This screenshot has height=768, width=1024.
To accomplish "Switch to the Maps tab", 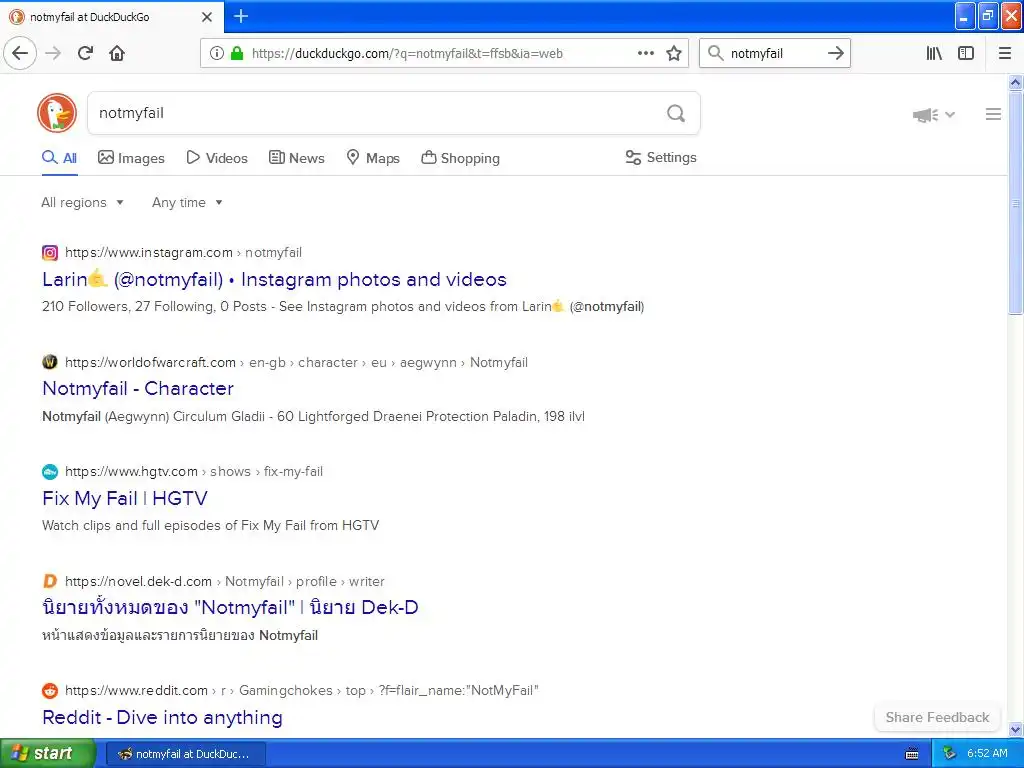I will click(373, 158).
